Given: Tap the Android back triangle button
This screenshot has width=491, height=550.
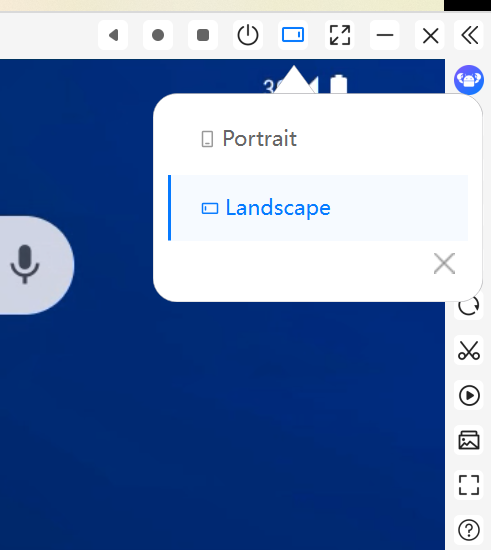Looking at the screenshot, I should coord(113,35).
